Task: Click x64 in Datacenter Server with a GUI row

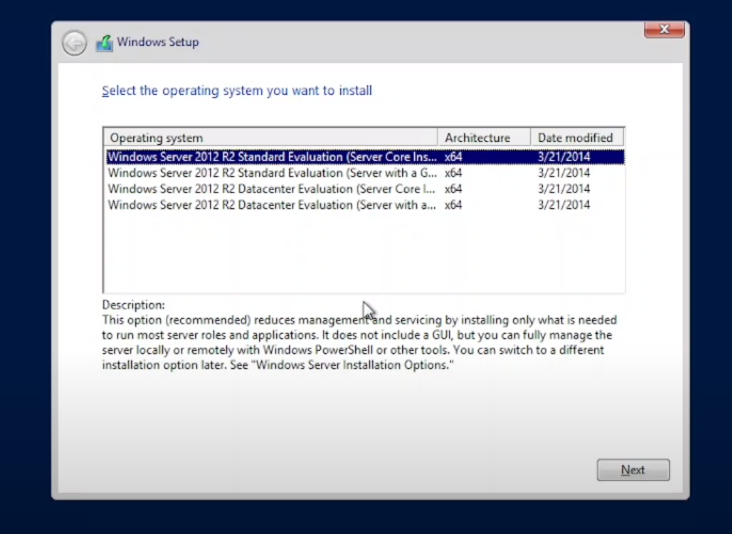Action: [x=453, y=204]
